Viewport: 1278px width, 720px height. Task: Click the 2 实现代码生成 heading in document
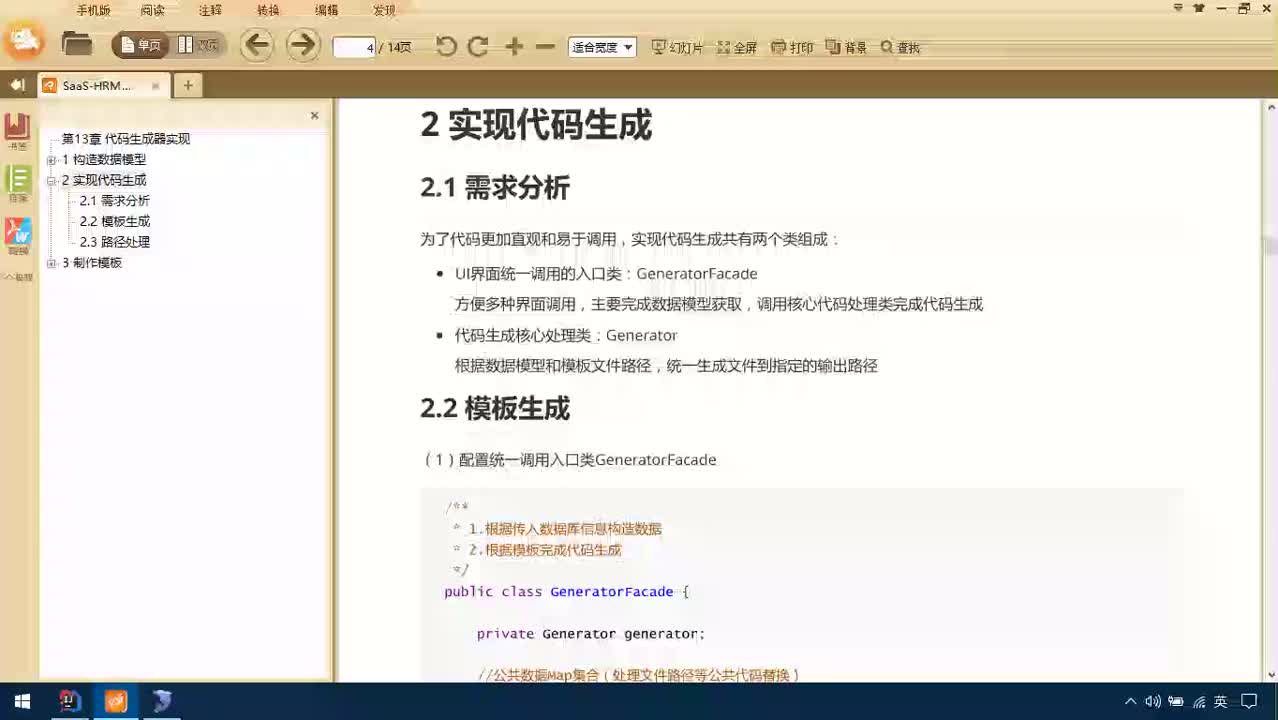click(536, 126)
